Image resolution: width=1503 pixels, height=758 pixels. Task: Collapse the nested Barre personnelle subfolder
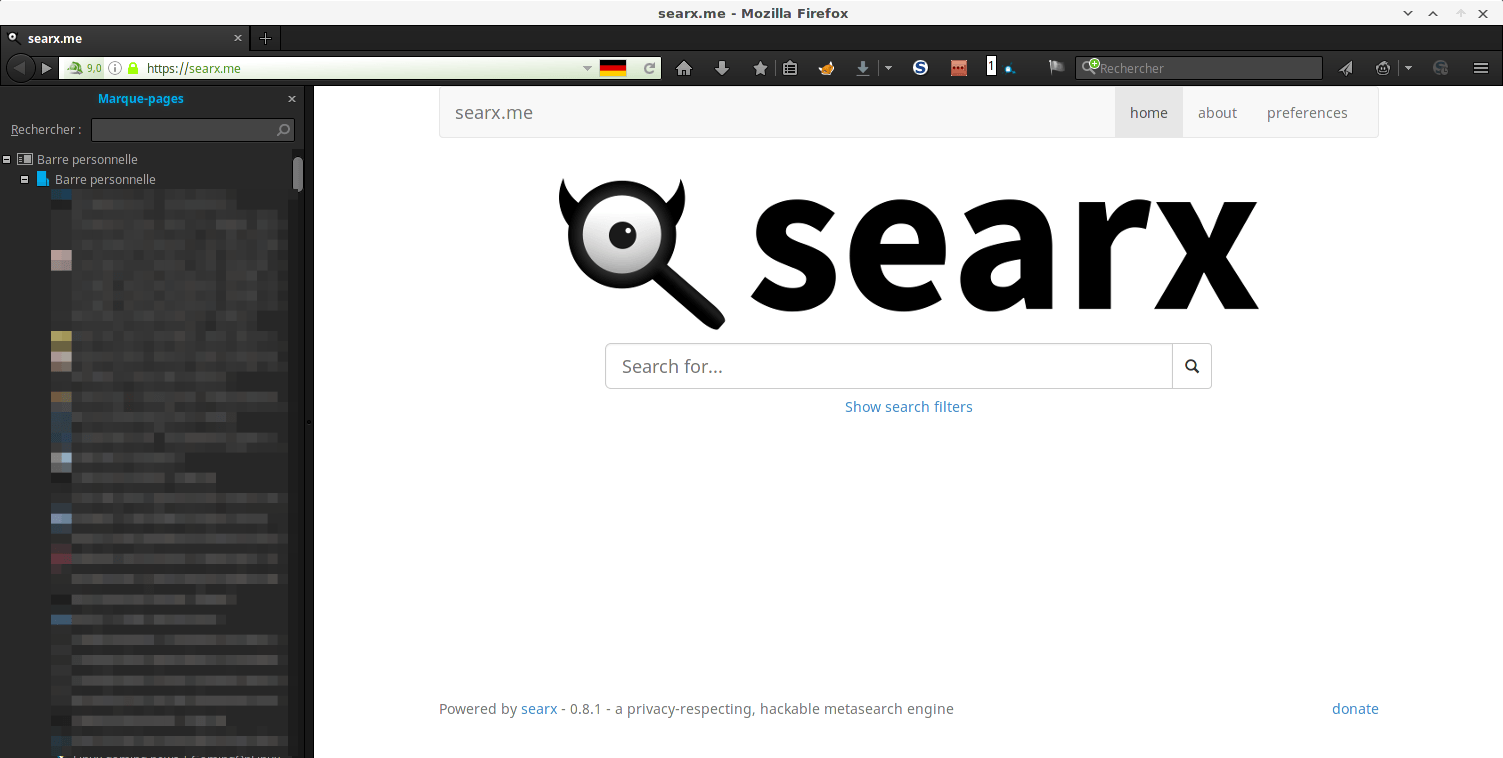(25, 179)
